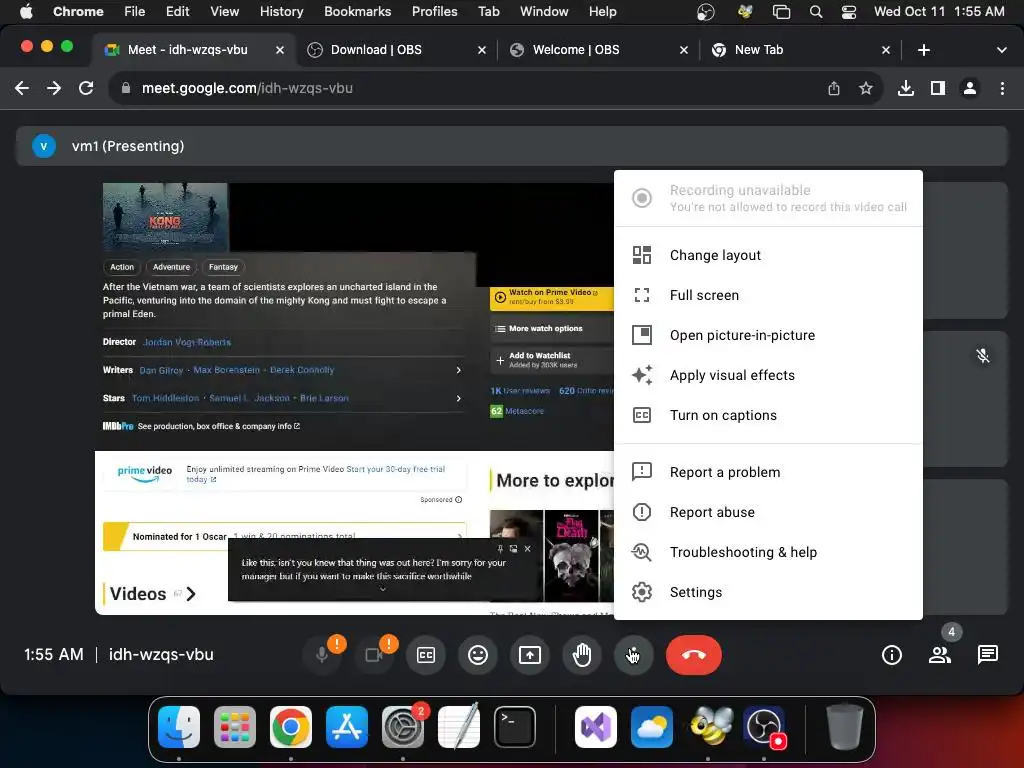This screenshot has height=768, width=1024.
Task: Go forward with the browser forward arrow
Action: click(x=54, y=88)
